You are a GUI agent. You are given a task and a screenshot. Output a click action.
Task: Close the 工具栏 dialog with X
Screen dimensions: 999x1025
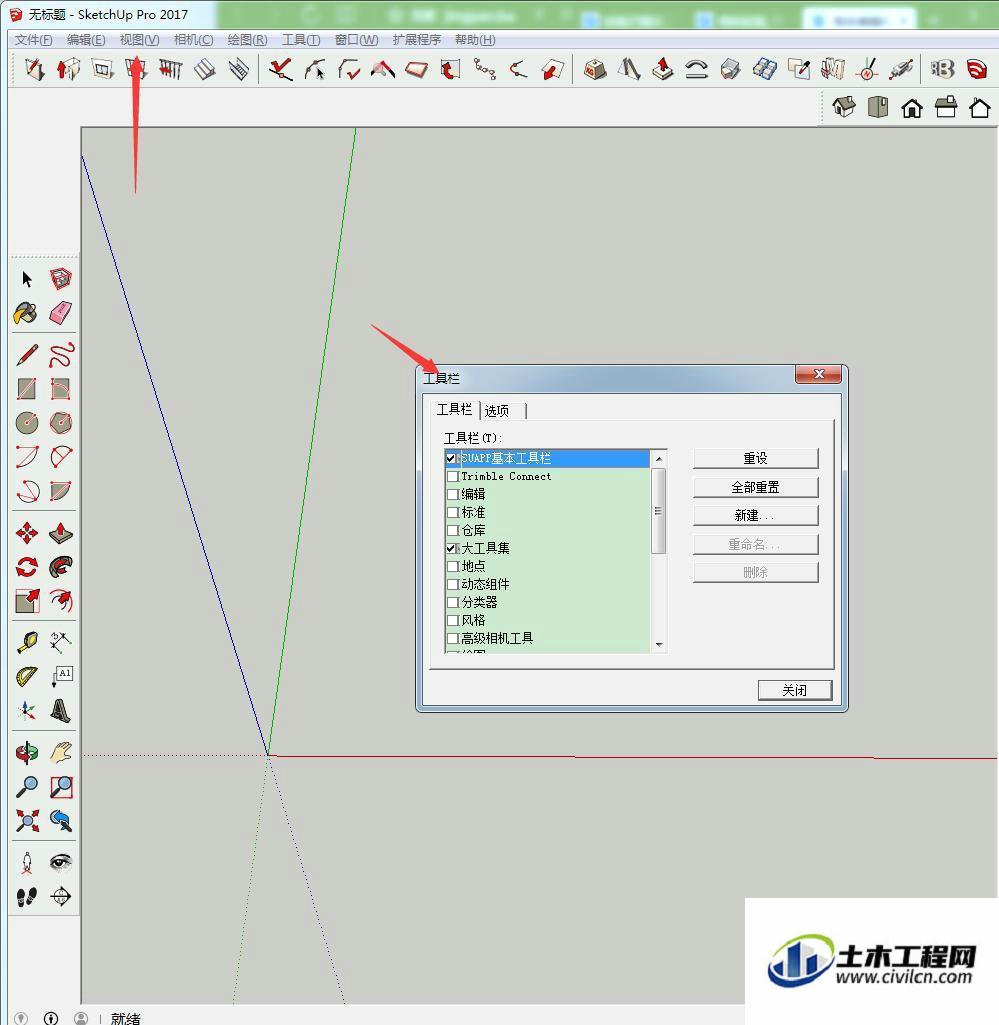coord(819,374)
